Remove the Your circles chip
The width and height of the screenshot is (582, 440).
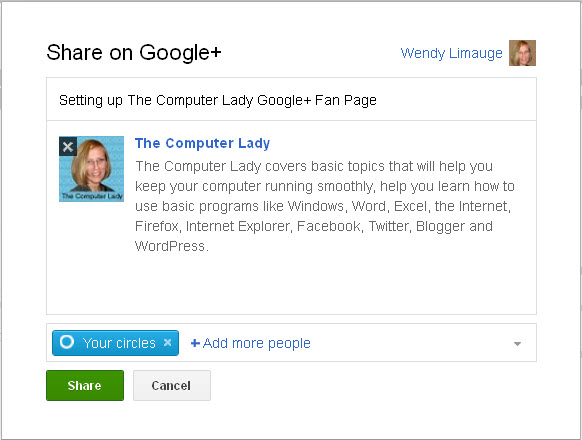click(x=167, y=342)
